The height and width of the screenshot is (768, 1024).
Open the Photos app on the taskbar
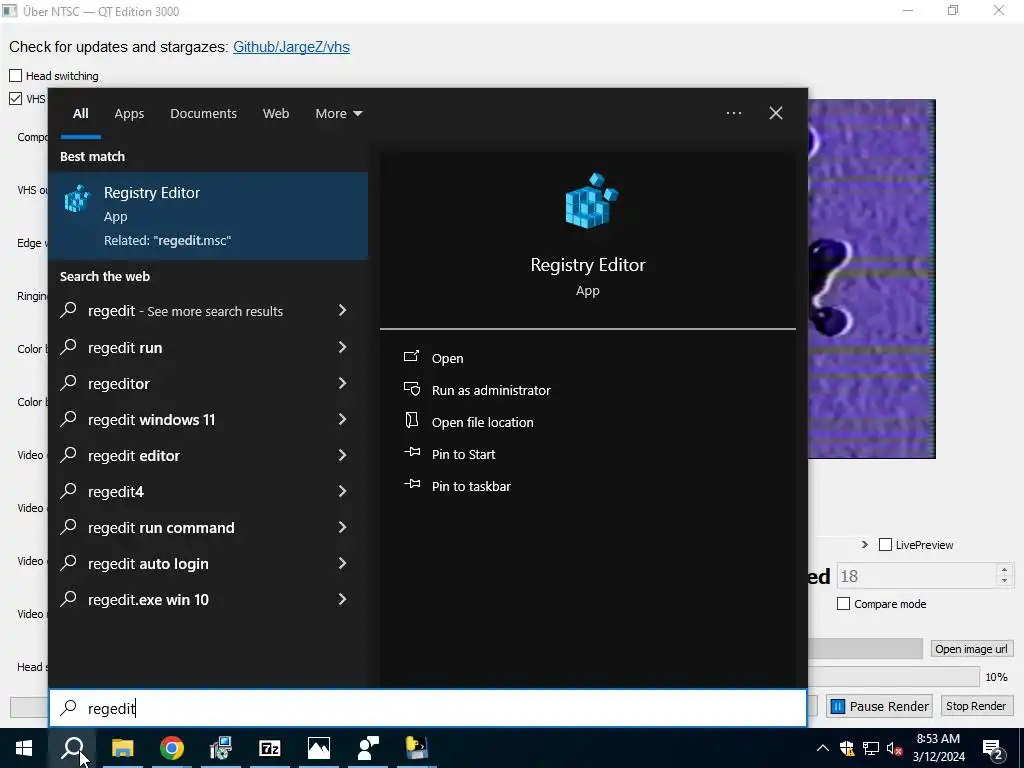[x=319, y=748]
